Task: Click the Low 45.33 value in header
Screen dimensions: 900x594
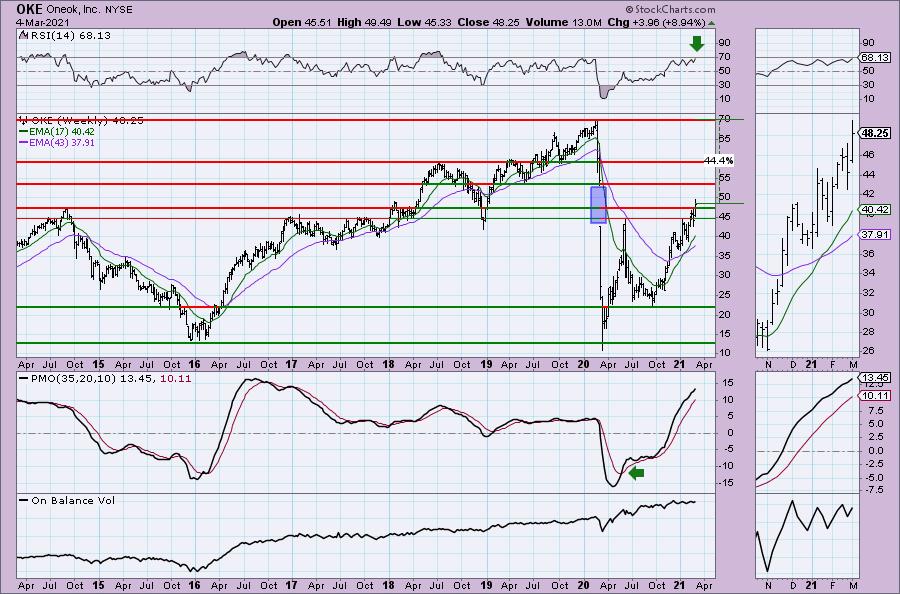Action: click(x=424, y=22)
